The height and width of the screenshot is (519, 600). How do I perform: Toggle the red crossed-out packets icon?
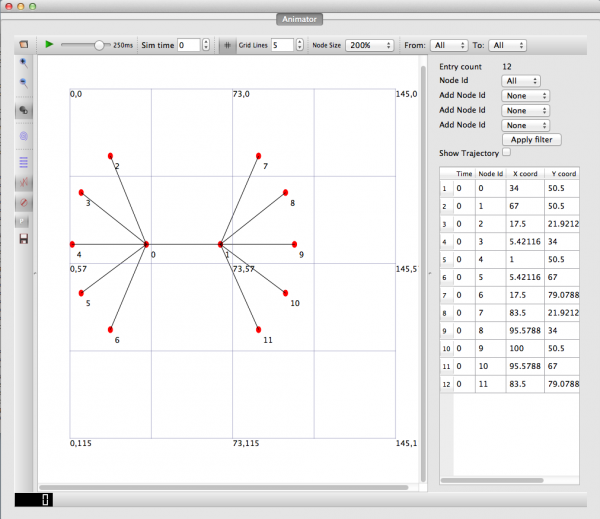coord(24,183)
